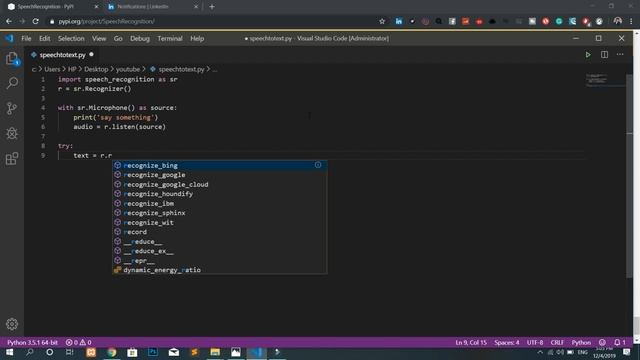The height and width of the screenshot is (360, 640).
Task: Choose recognize_houndify suggestion
Action: coord(220,194)
